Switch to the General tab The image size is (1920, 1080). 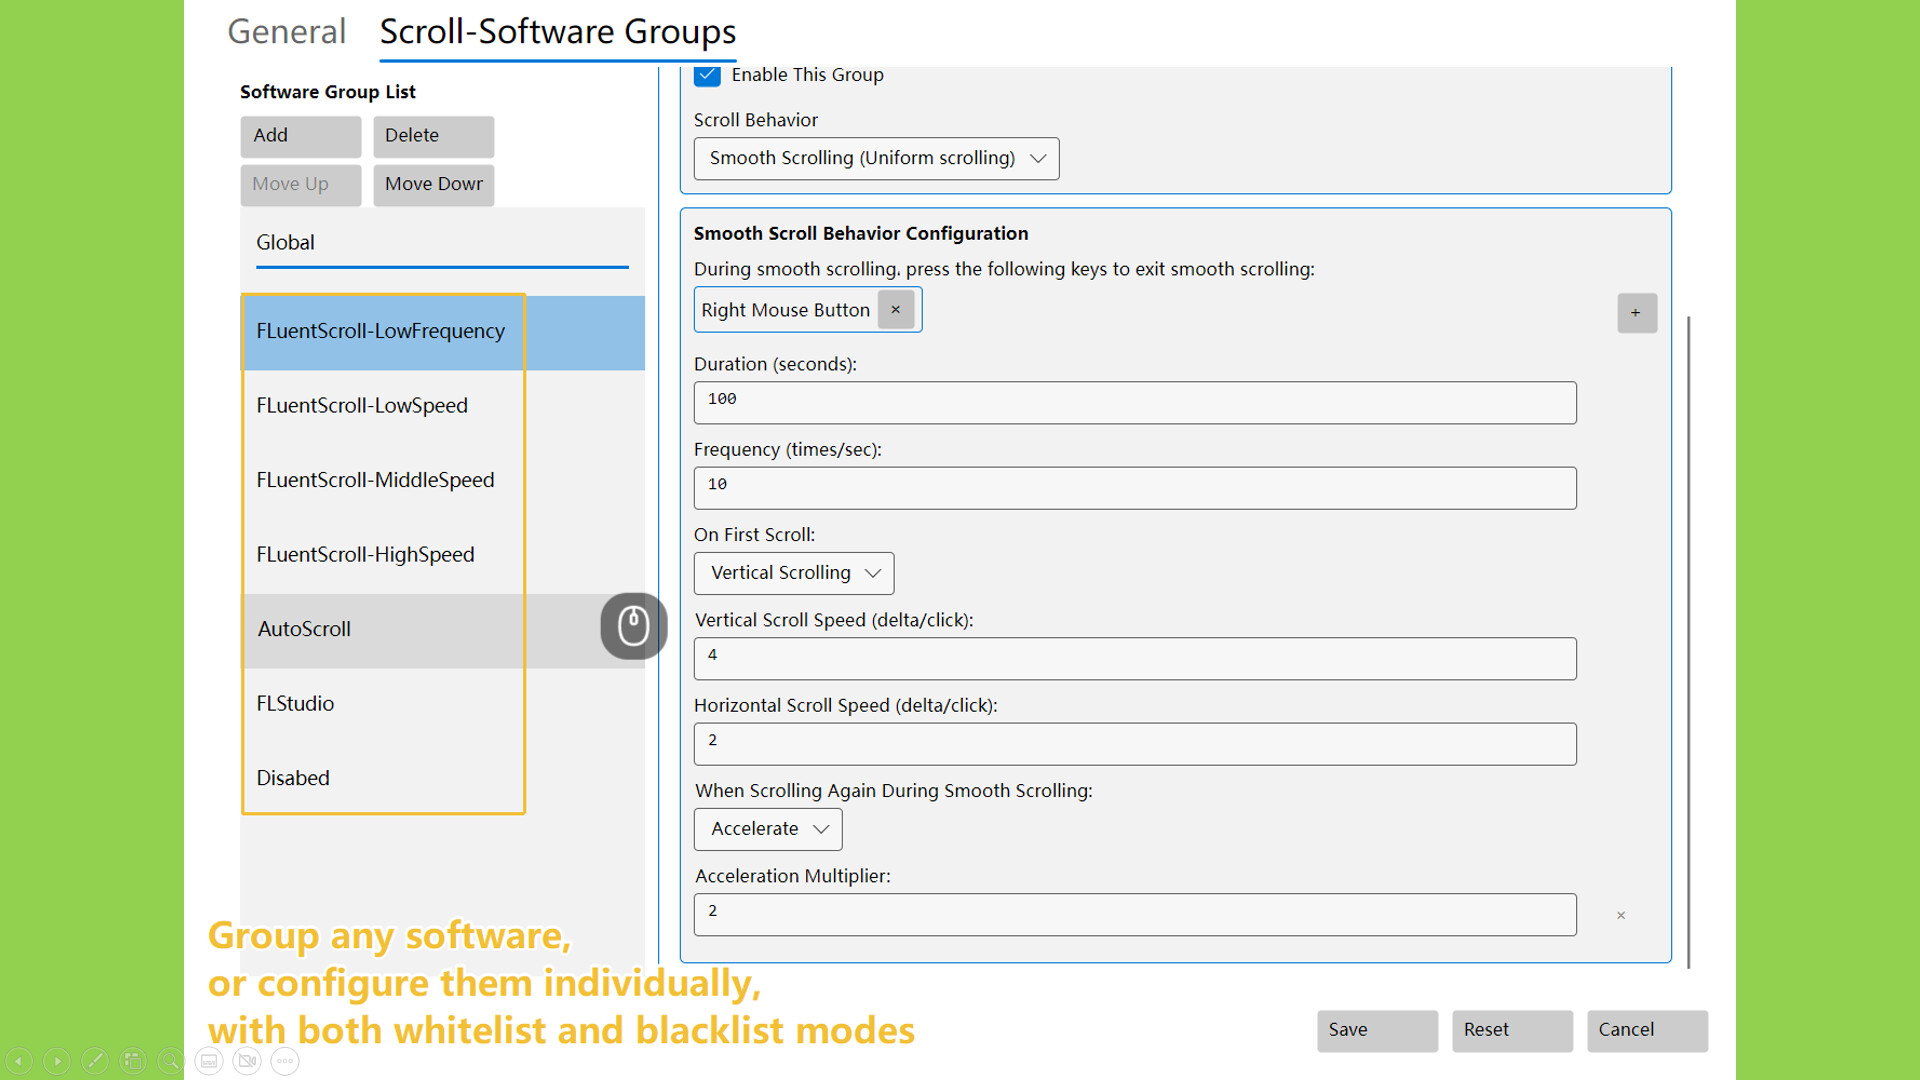(286, 32)
